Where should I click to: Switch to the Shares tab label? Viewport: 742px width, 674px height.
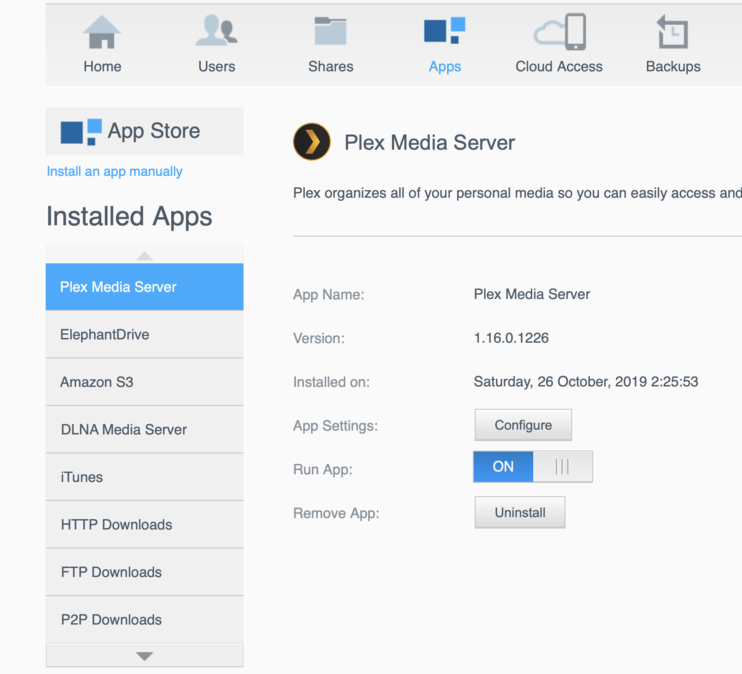tap(331, 67)
